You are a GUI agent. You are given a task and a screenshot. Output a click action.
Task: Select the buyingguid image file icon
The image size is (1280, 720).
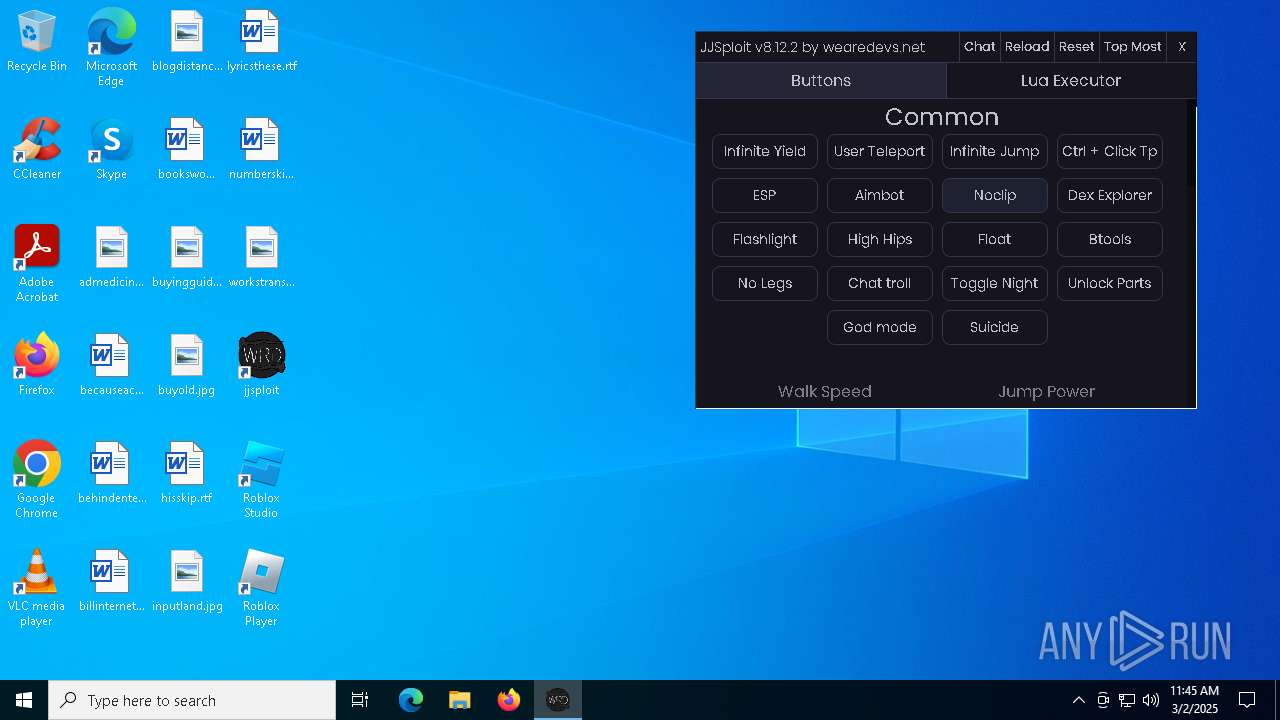(186, 257)
